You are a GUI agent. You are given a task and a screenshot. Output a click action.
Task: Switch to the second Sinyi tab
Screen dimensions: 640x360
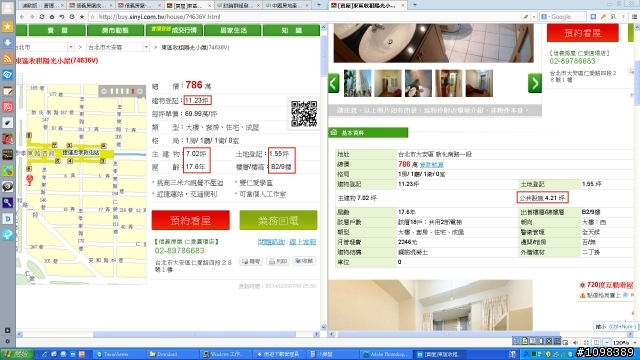coord(90,5)
